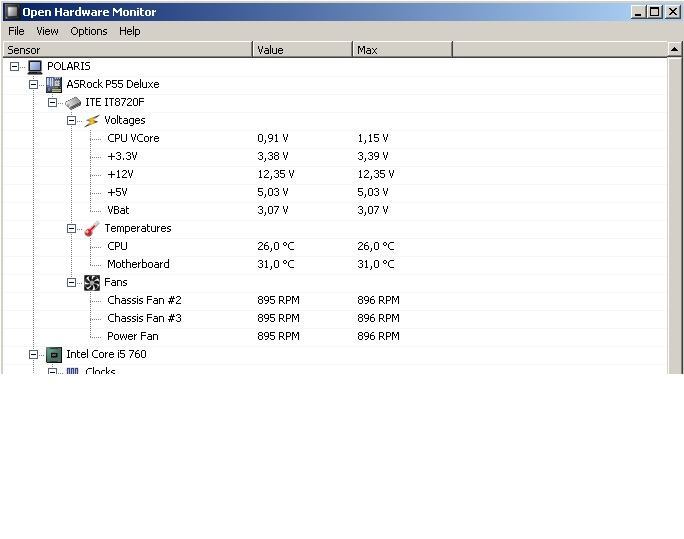Viewport: 684px width, 539px height.
Task: Collapse the Fans group
Action: 72,283
